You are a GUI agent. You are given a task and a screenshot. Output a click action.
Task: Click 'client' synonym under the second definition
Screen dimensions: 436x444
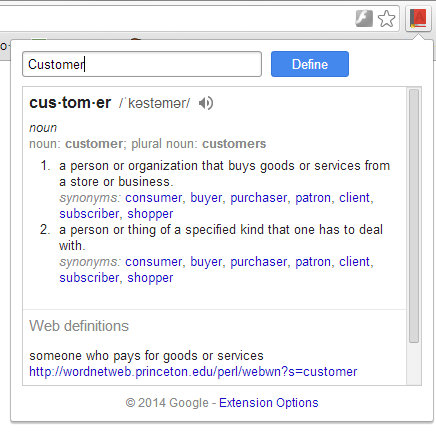(x=354, y=262)
